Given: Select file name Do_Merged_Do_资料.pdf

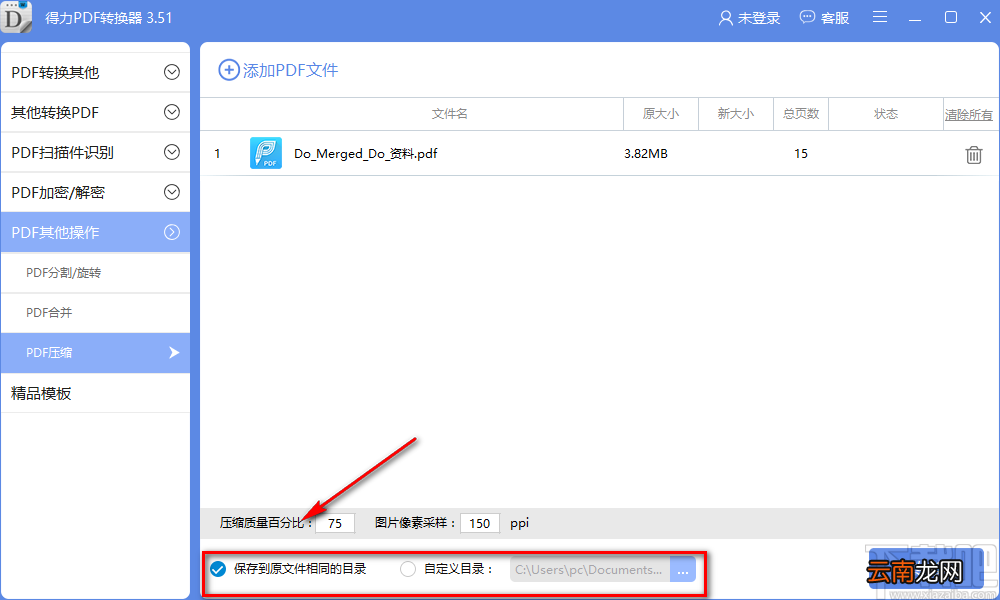Looking at the screenshot, I should point(365,154).
